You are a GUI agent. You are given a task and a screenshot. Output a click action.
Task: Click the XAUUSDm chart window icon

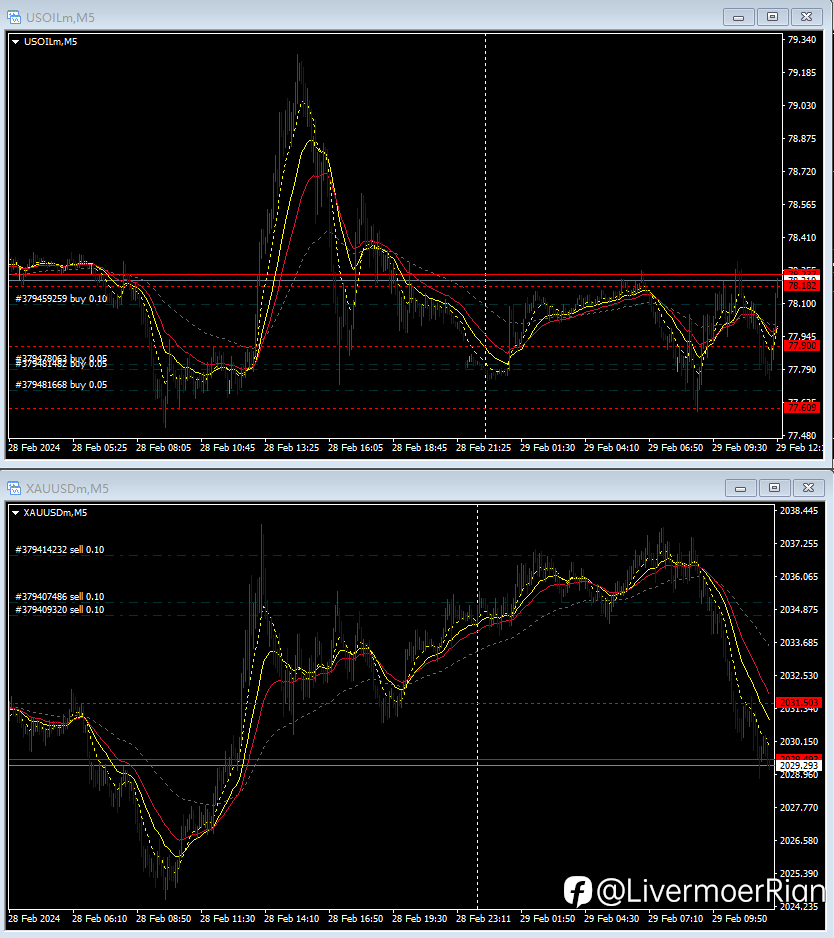pos(13,489)
